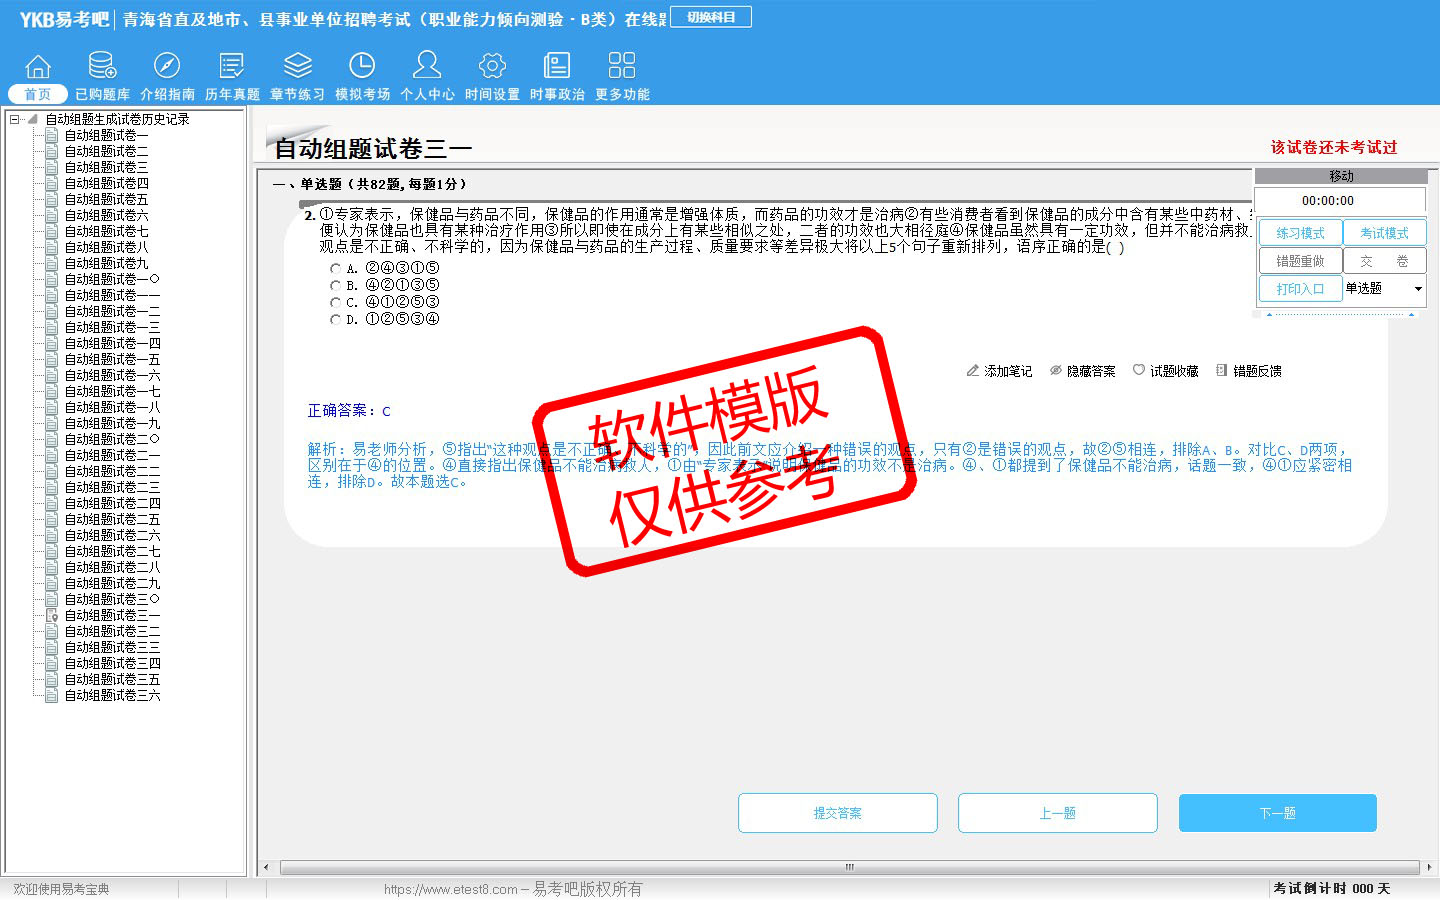The image size is (1440, 900).
Task: Click 切换科目 subject switch button
Action: point(711,17)
